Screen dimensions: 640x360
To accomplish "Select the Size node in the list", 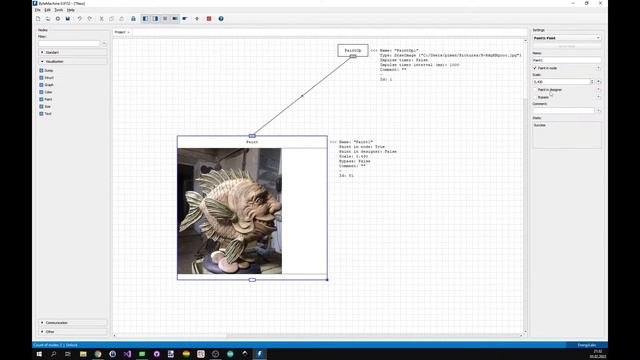I will 45,107.
